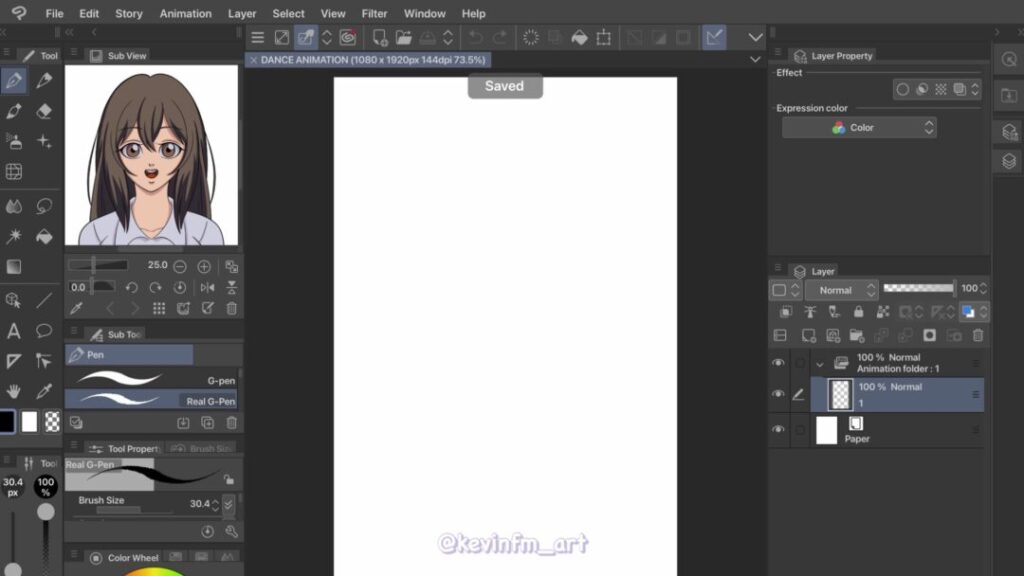Collapse the Animation folder layer

820,364
